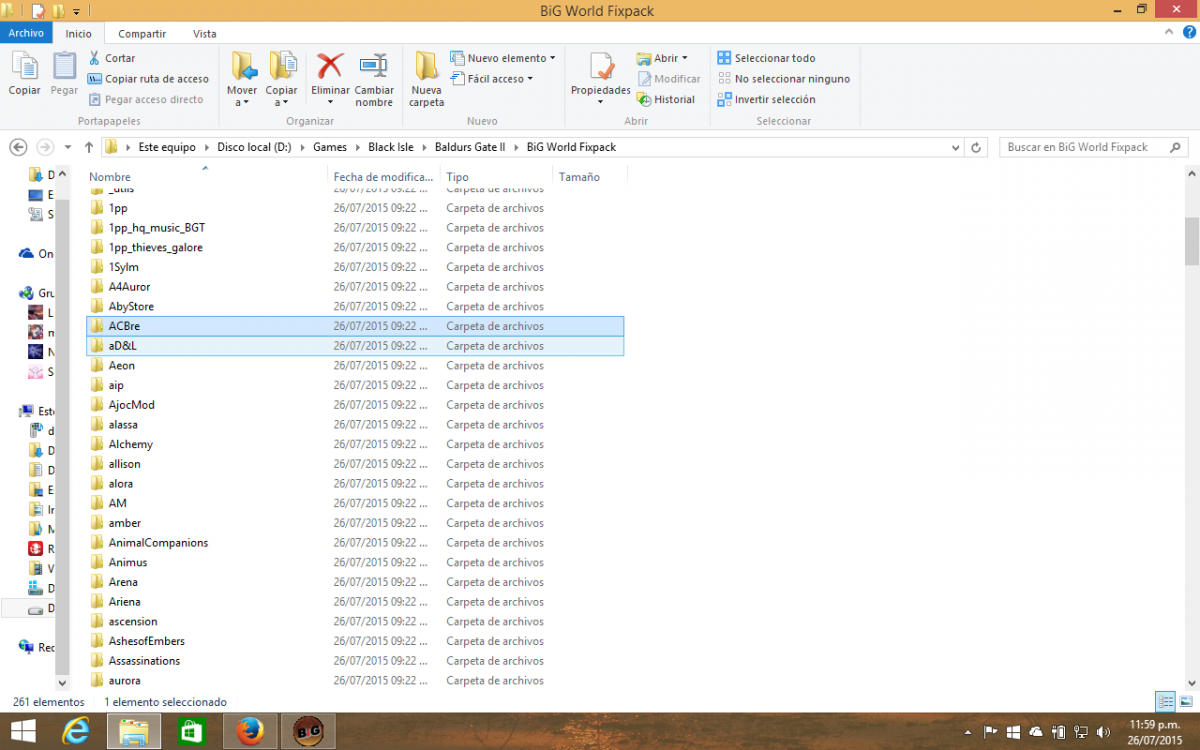1200x750 pixels.
Task: Sort by Fecha de modificación column
Action: 384,177
